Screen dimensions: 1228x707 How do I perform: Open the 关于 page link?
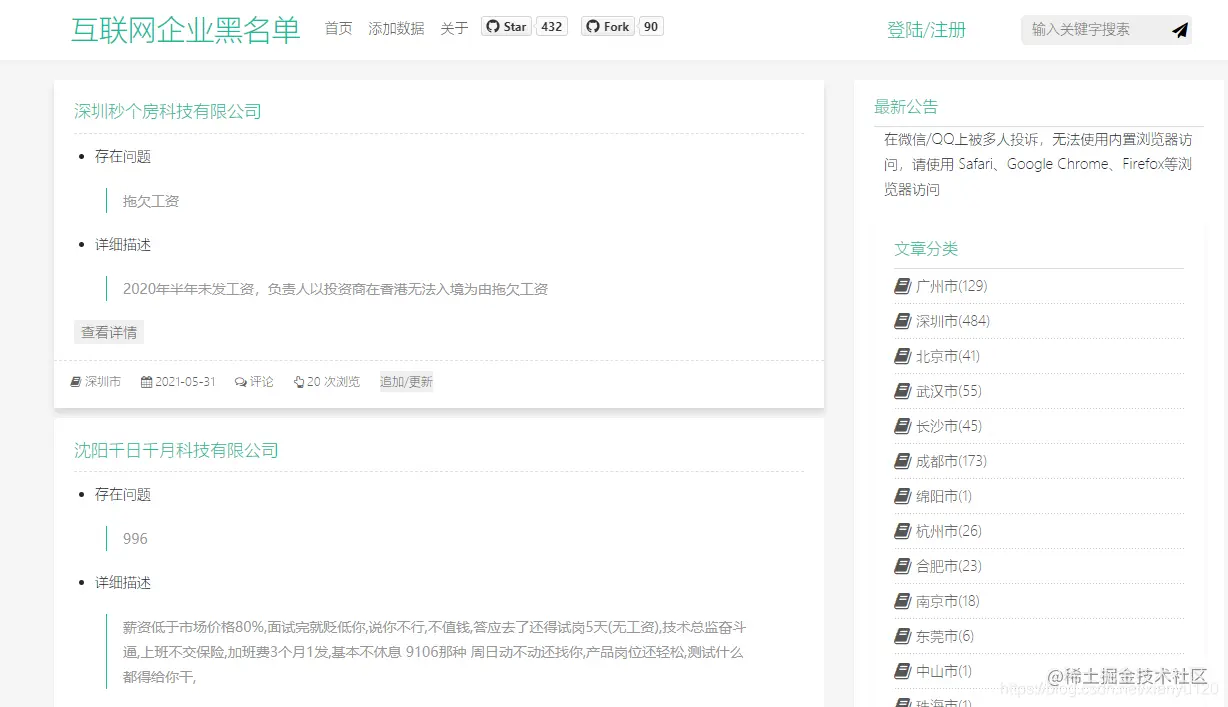454,28
